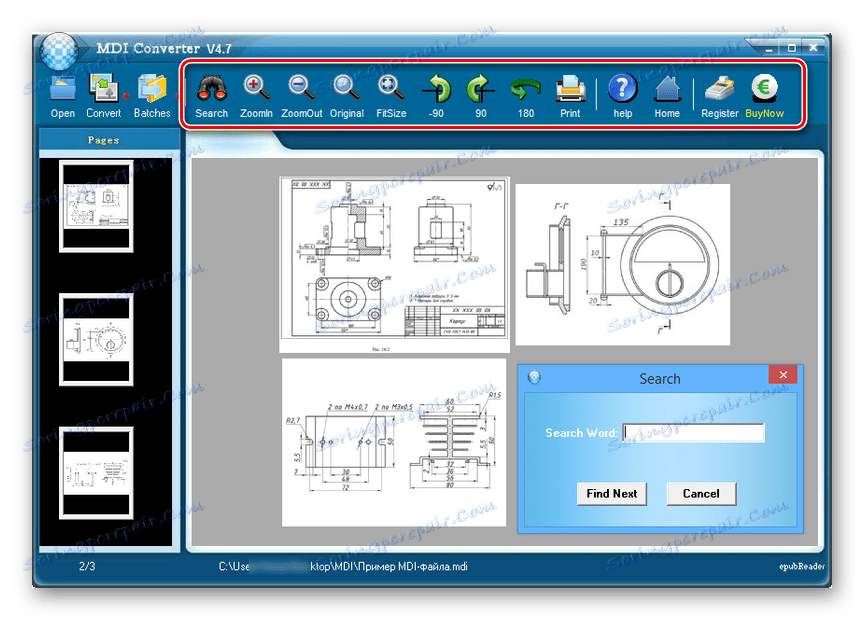The width and height of the screenshot is (864, 620).
Task: Zoom in with the ZoomIn magnifier
Action: [256, 96]
